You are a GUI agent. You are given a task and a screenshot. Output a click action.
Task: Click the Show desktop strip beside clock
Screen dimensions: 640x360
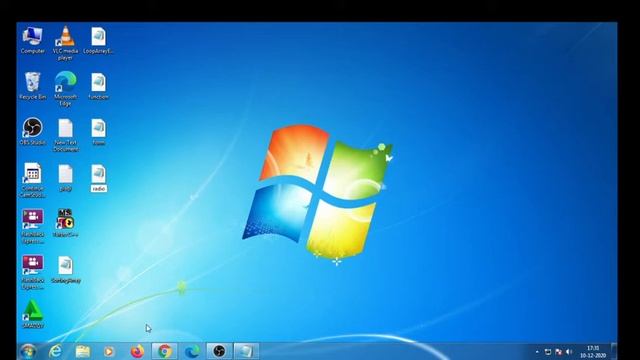[x=614, y=351]
